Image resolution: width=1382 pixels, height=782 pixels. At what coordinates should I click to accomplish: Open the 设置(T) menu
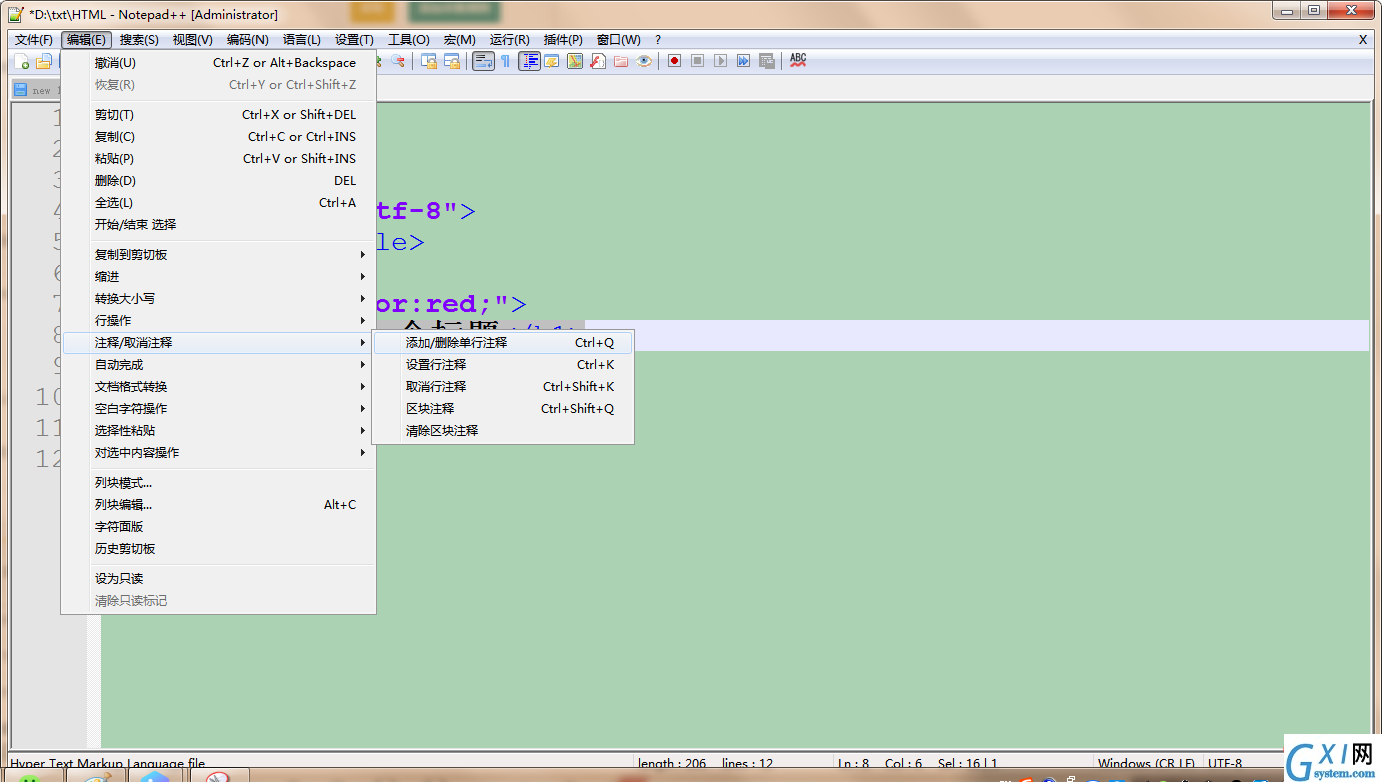(354, 40)
